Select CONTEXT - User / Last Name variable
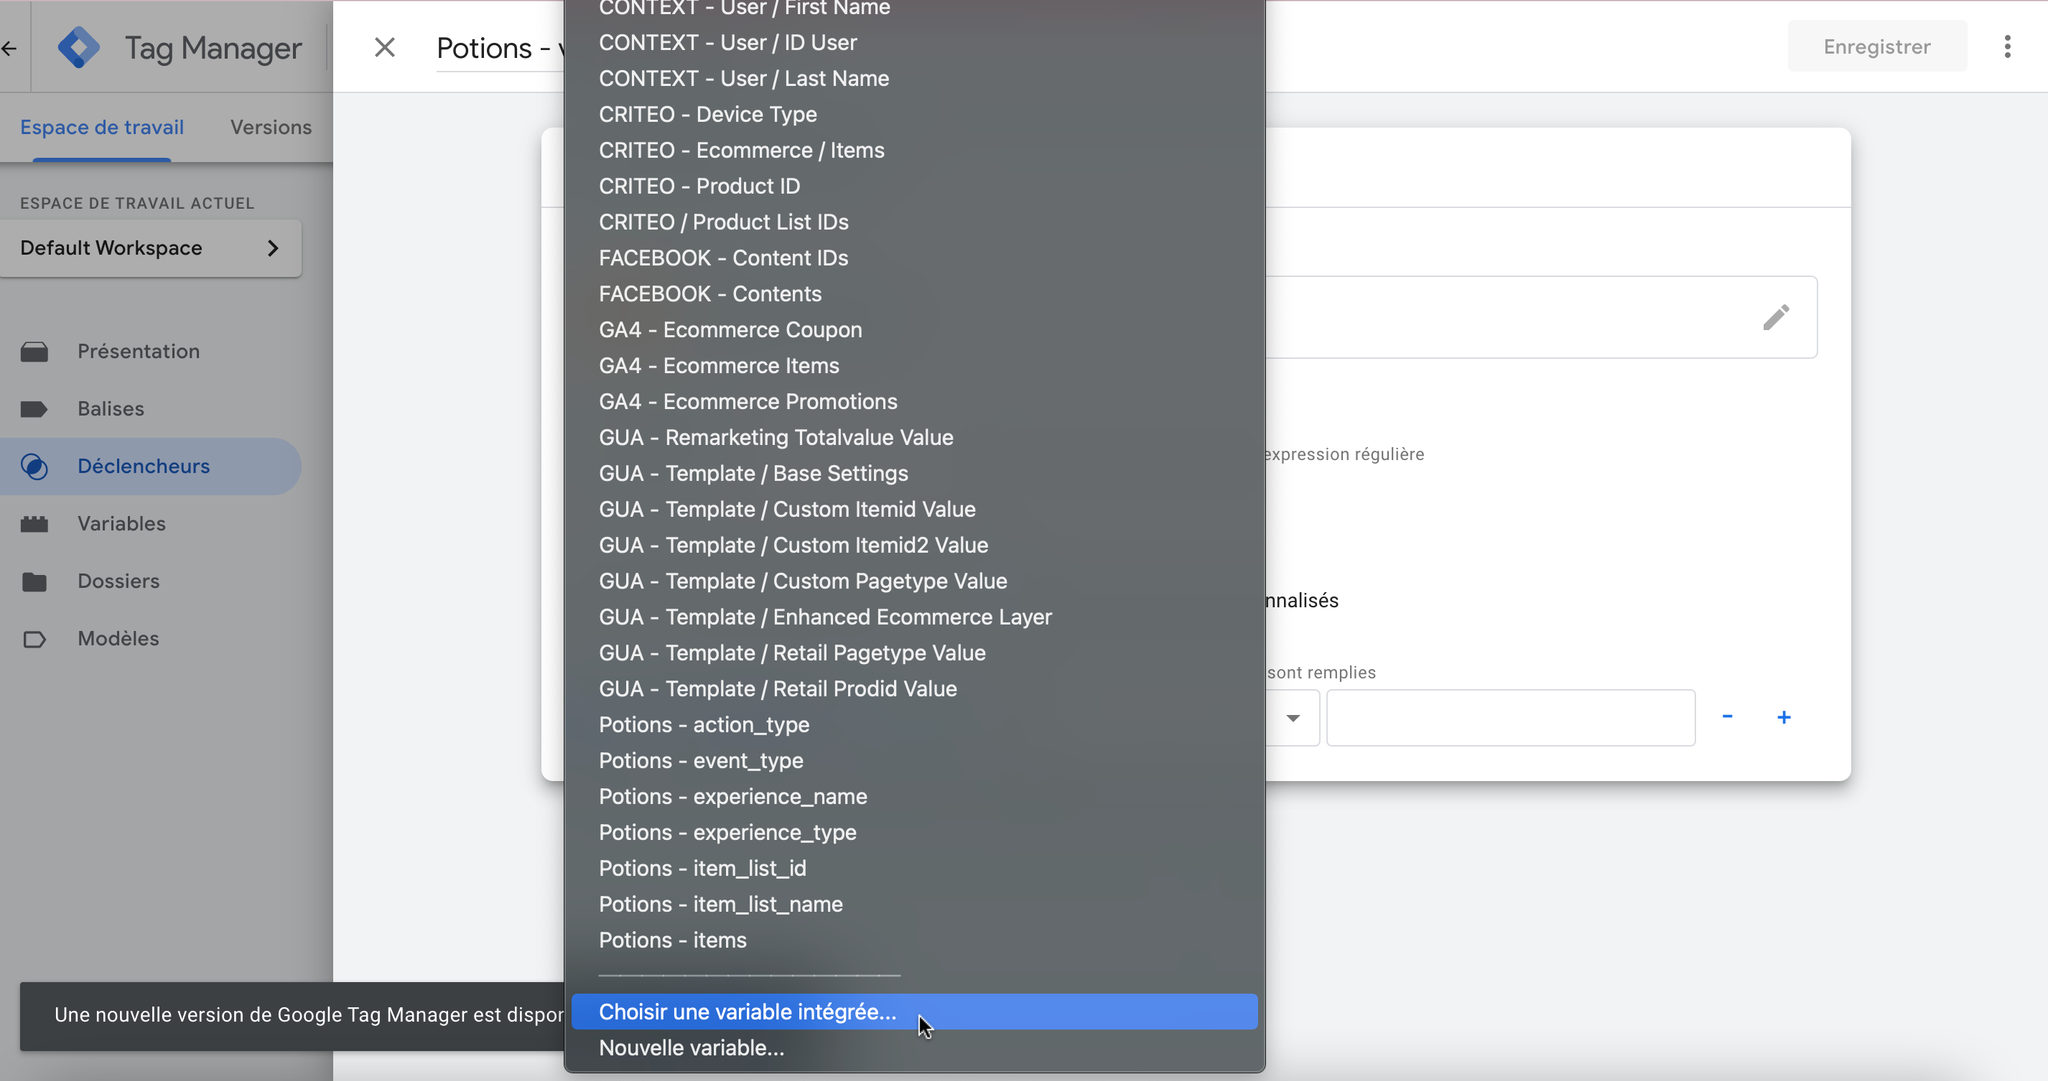The image size is (2048, 1081). coord(915,78)
